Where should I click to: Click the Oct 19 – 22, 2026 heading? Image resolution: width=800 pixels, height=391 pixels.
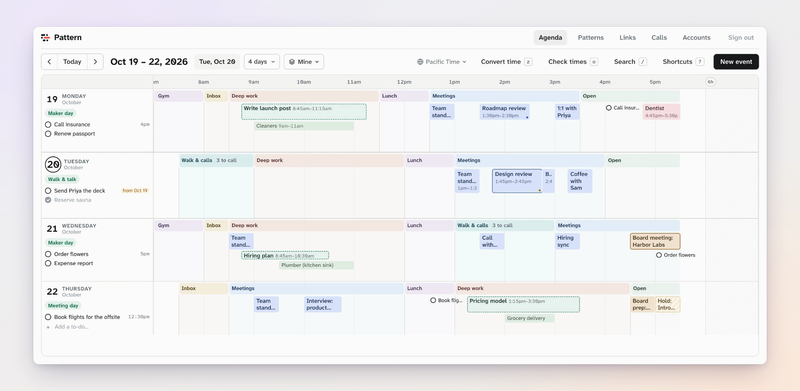(149, 62)
